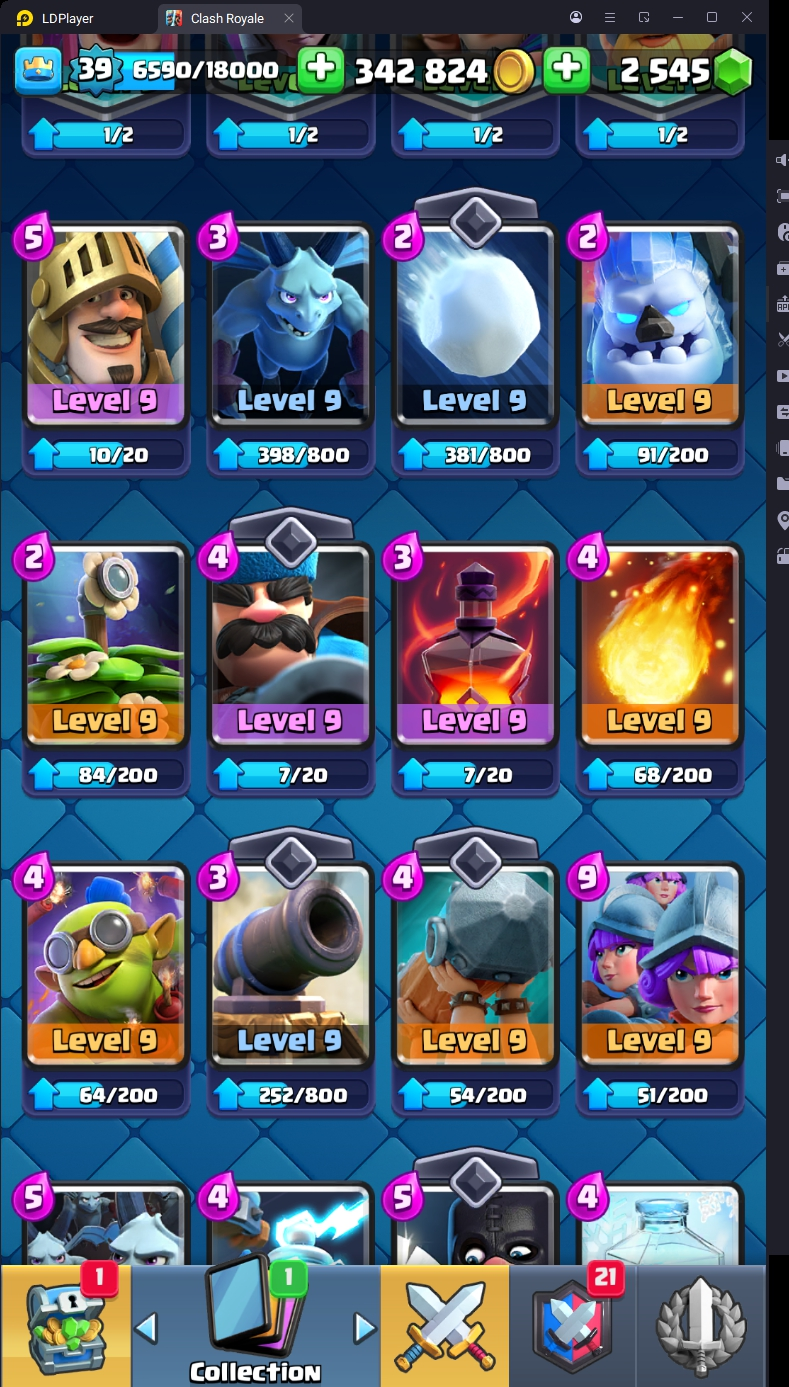The height and width of the screenshot is (1387, 789).
Task: Open the LDPlayer hamburger menu
Action: click(610, 18)
